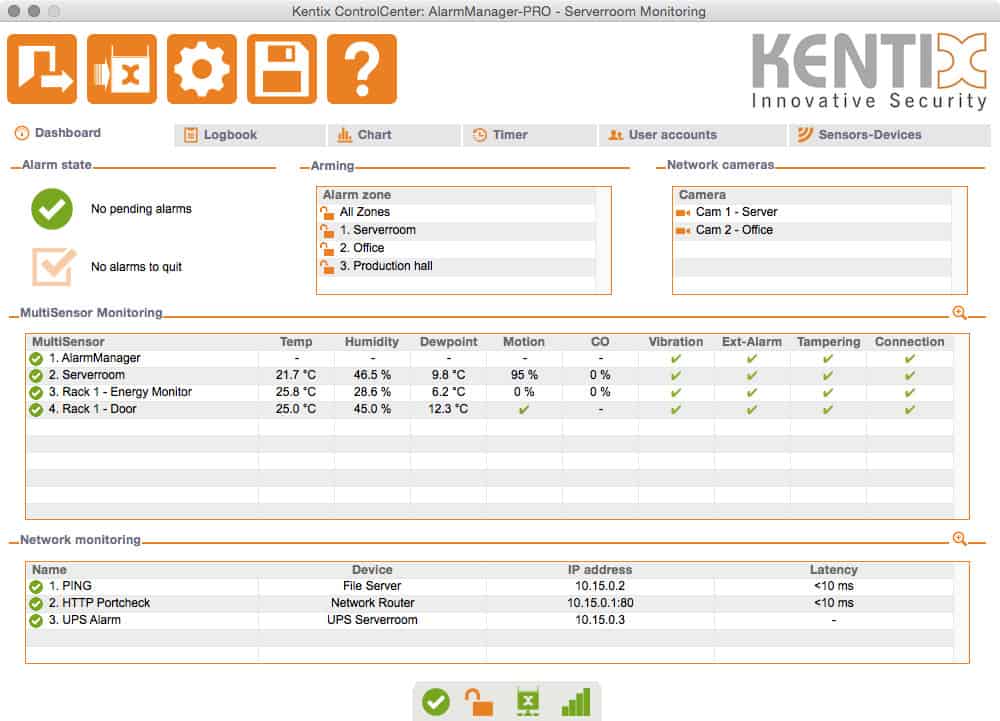The width and height of the screenshot is (1000, 721).
Task: Click the Vibration column header
Action: coord(675,342)
